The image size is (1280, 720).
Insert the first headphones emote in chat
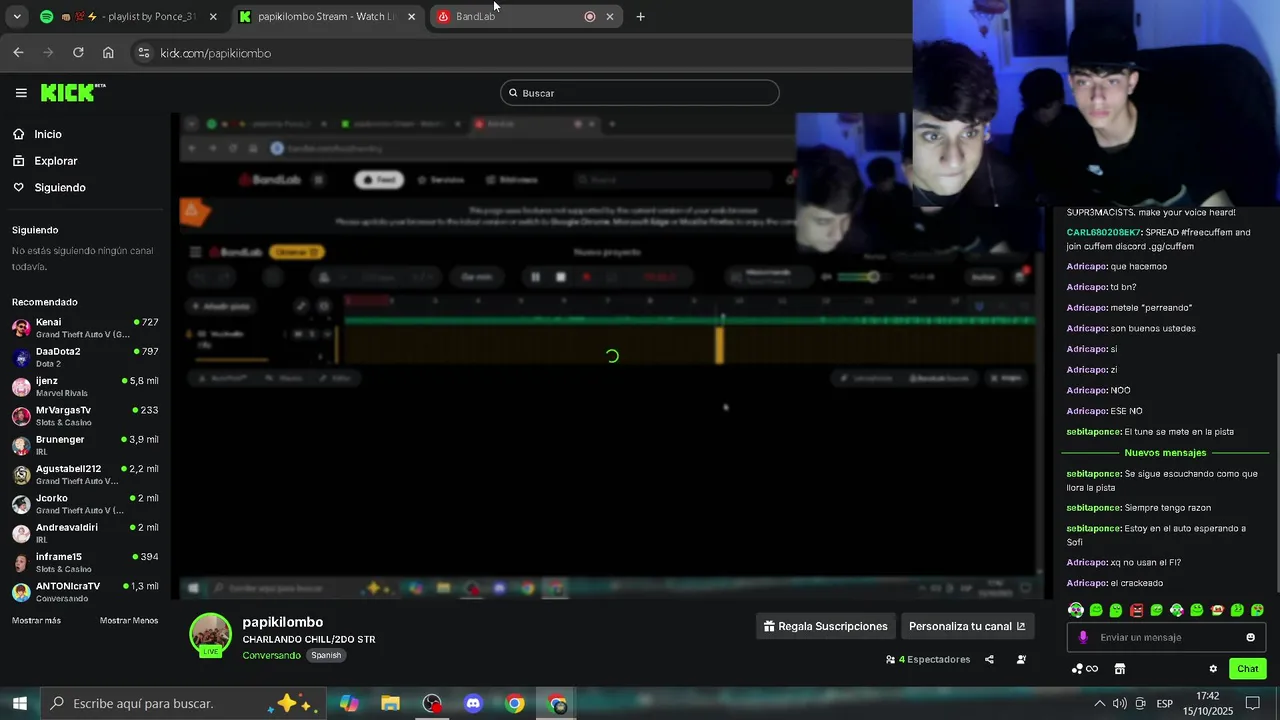point(1076,610)
